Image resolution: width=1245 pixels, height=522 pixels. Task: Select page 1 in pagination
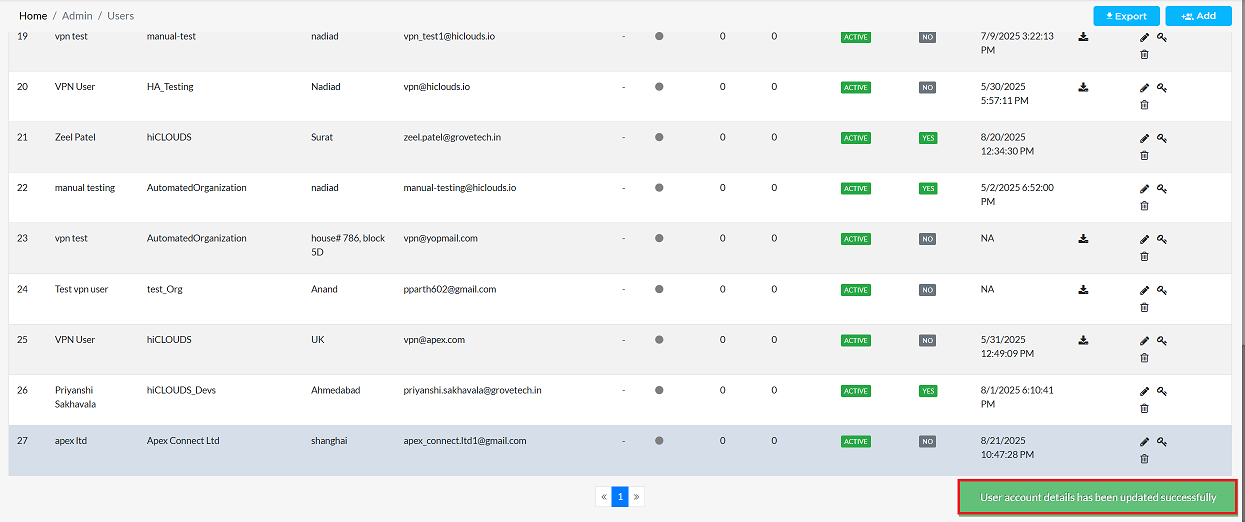(x=620, y=496)
